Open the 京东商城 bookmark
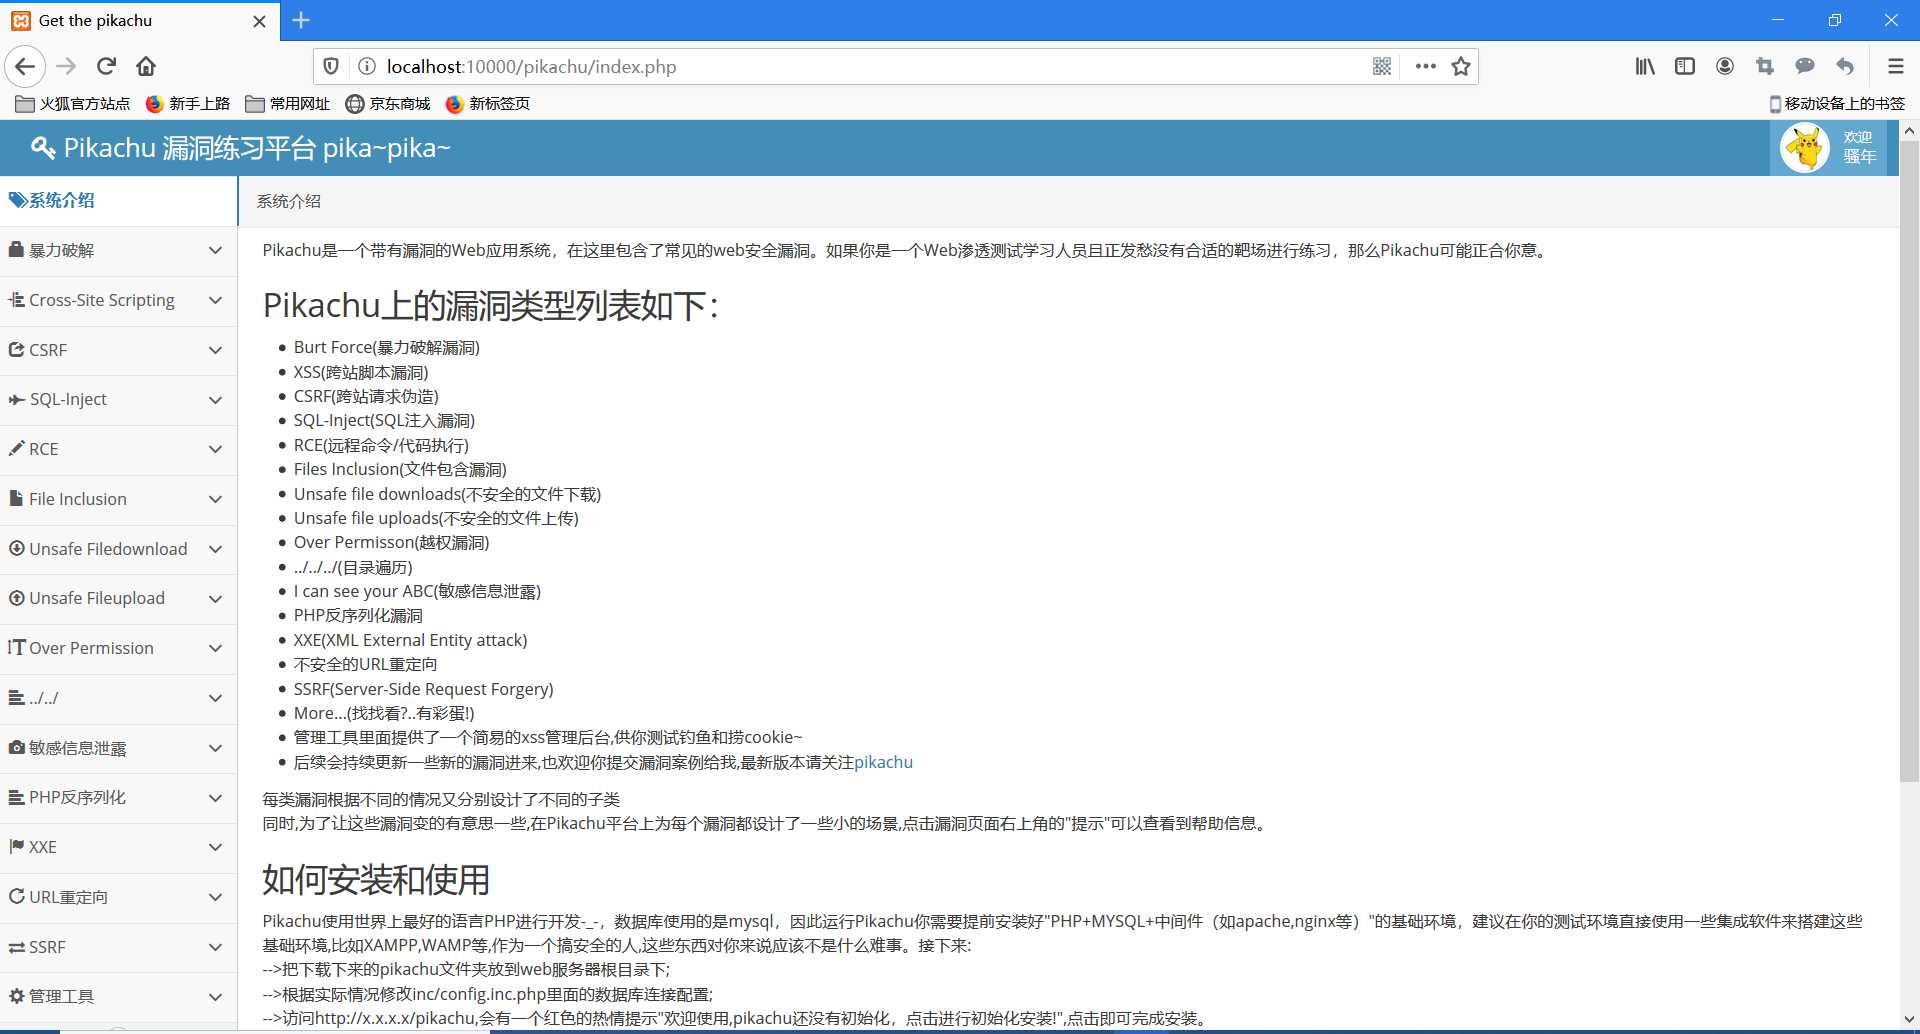1920x1034 pixels. [388, 103]
